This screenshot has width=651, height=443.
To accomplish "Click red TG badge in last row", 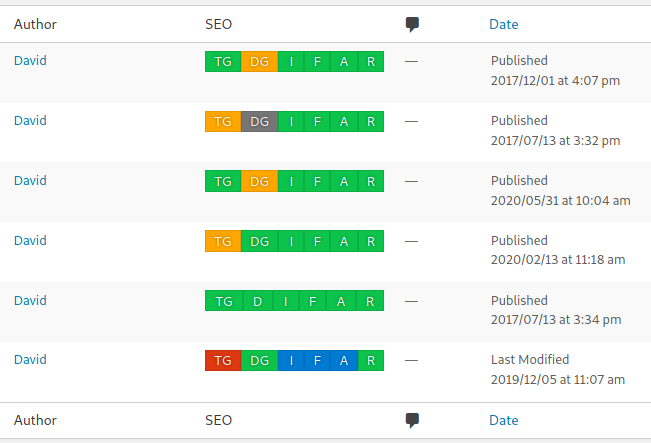I will [x=223, y=360].
